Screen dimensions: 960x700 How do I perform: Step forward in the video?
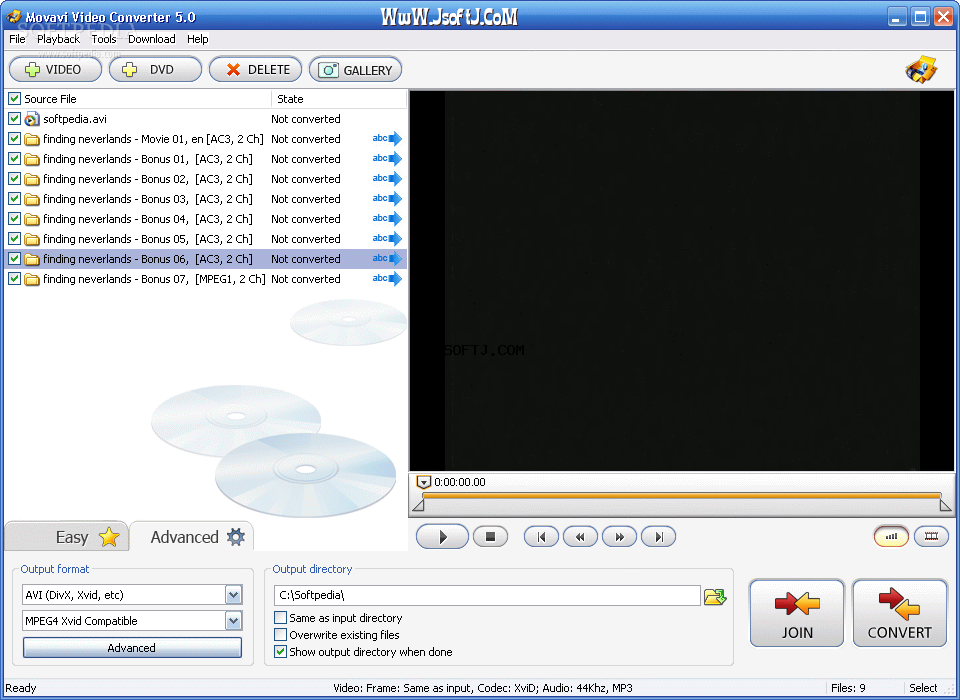619,537
